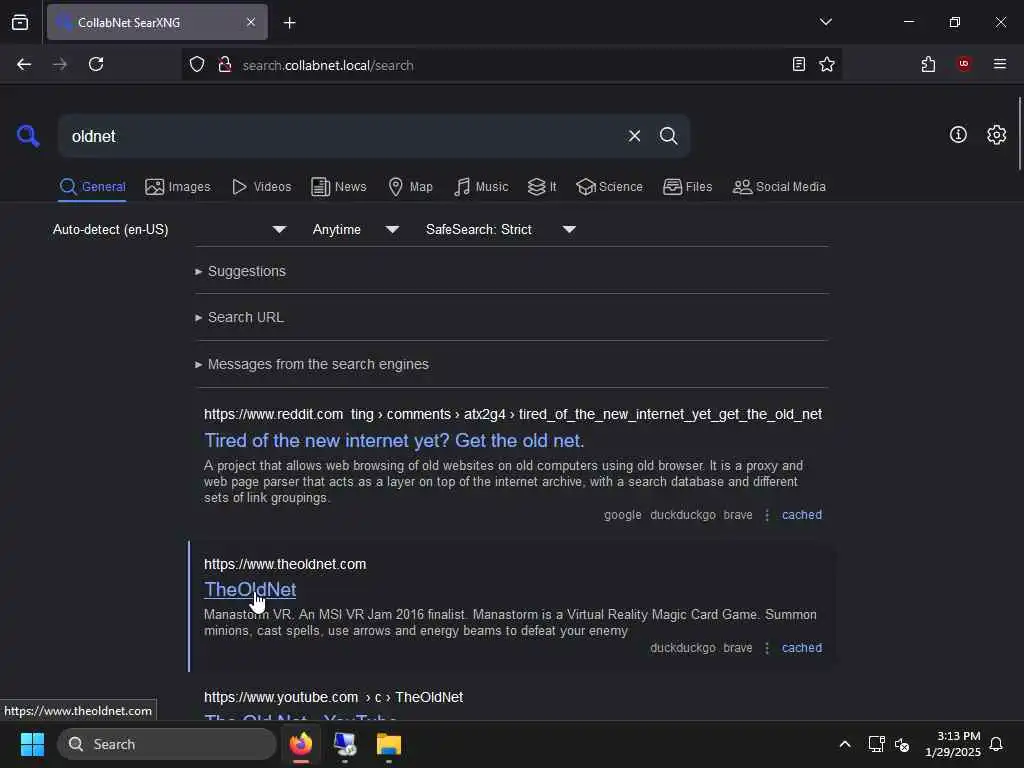Open the Firefox View tabs icon
The image size is (1024, 768).
(x=20, y=22)
